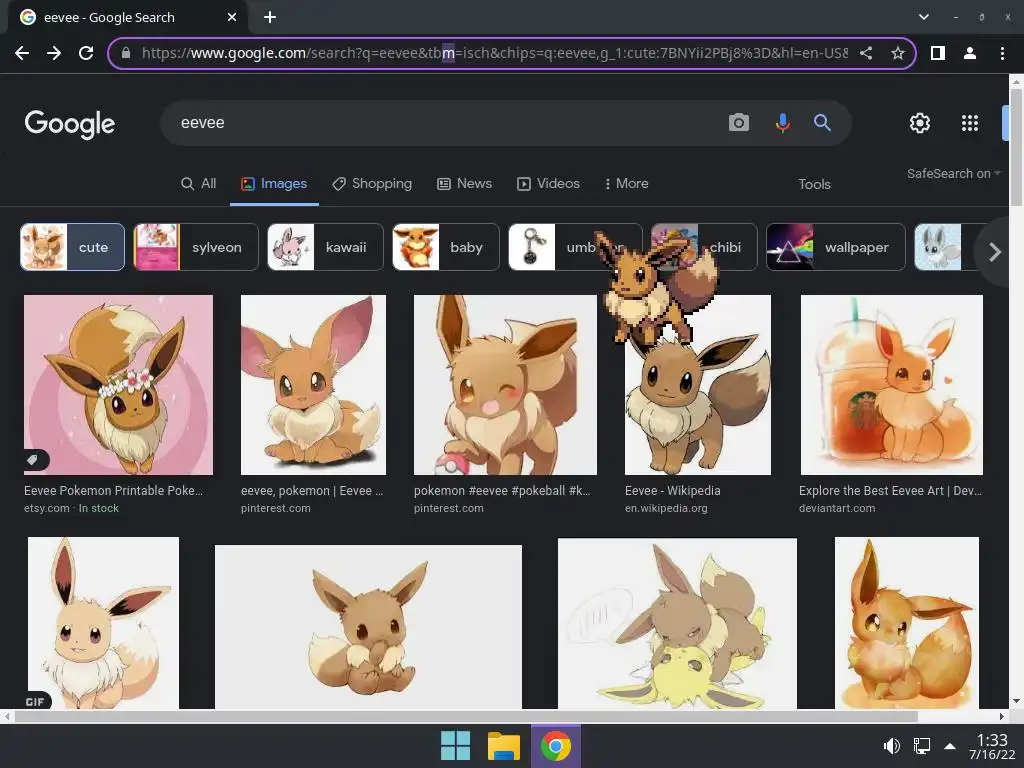The height and width of the screenshot is (768, 1024).
Task: Open Windows Start menu
Action: [455, 746]
